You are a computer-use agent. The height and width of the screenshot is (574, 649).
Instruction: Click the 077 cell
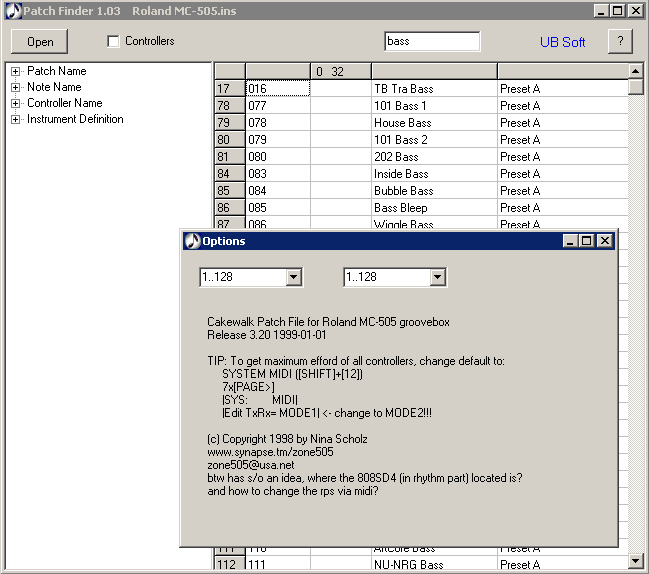pos(278,106)
